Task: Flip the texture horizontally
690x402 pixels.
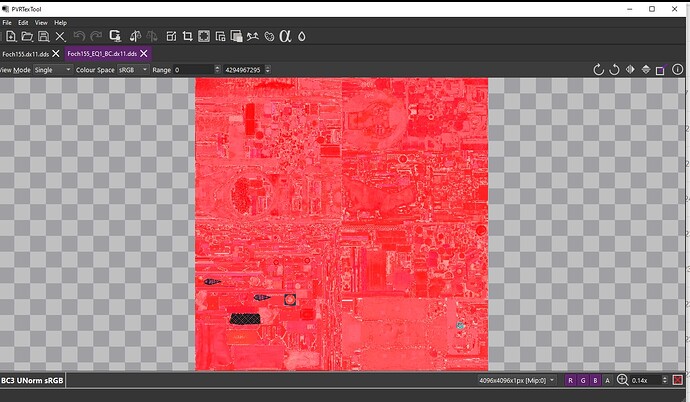Action: pos(630,69)
